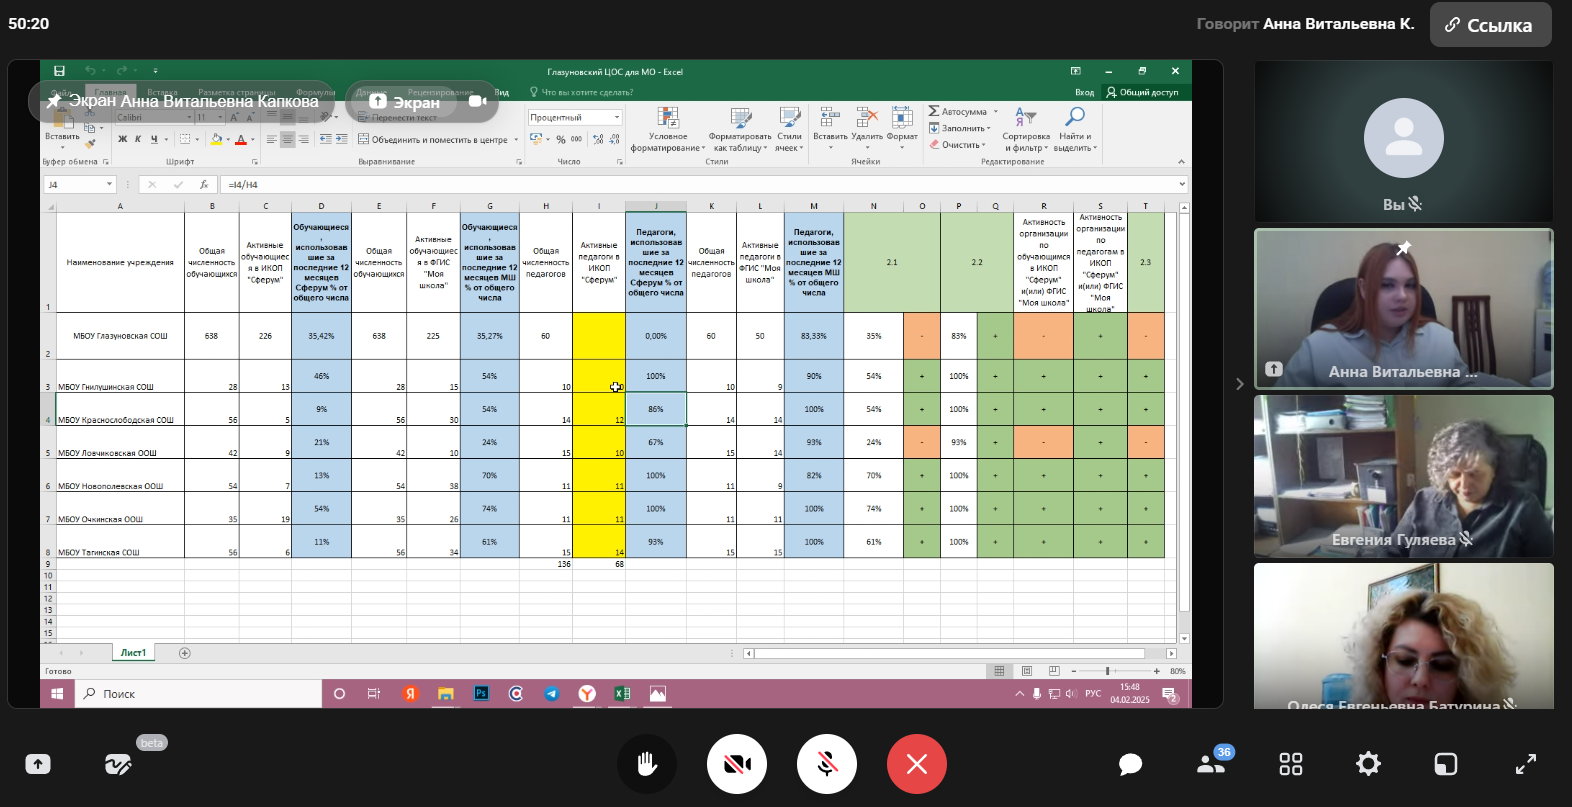
Task: Raise hand in the meeting
Action: click(647, 764)
